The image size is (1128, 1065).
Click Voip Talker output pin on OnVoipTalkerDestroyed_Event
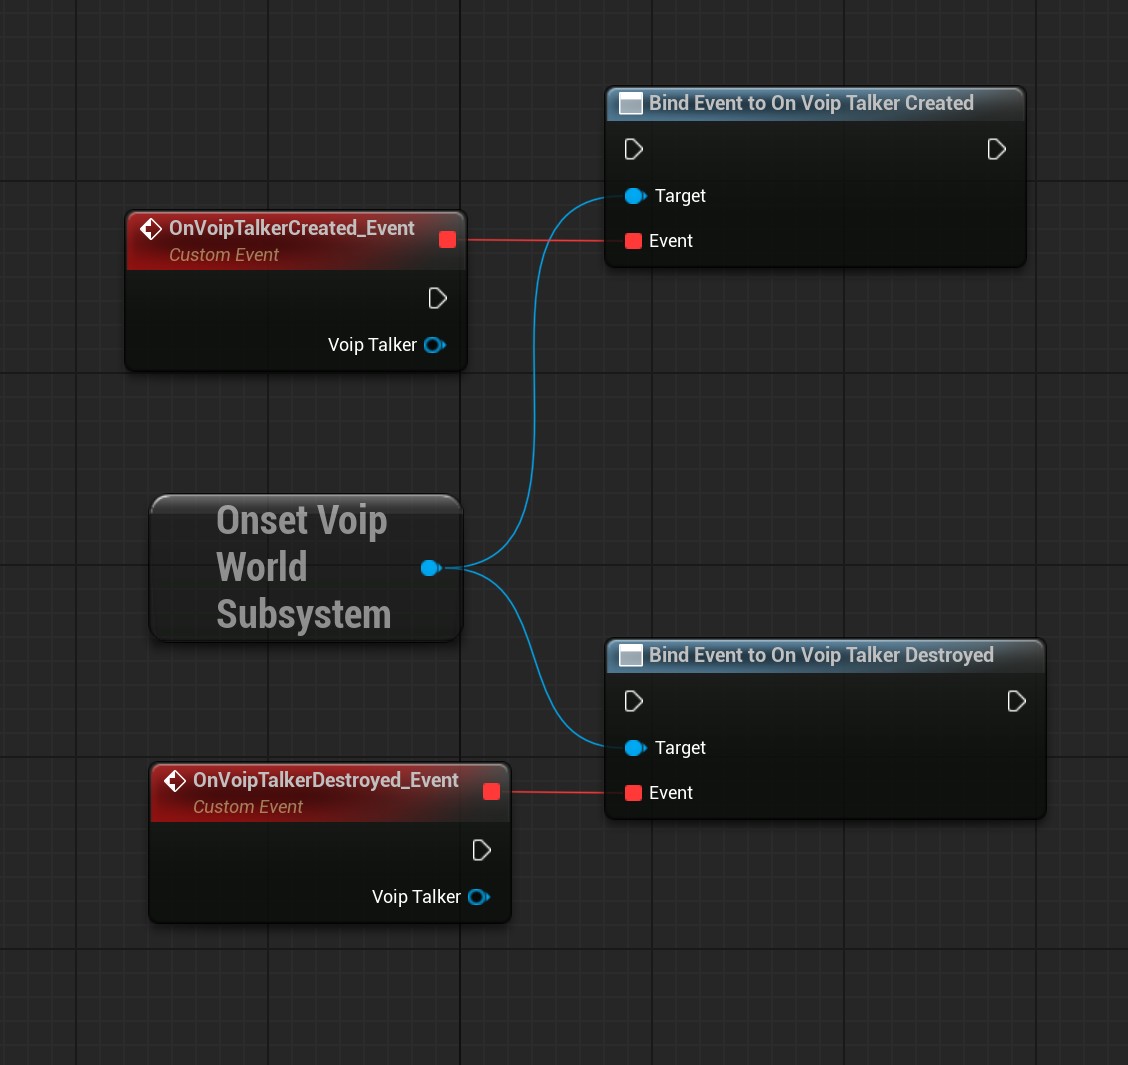click(x=479, y=897)
